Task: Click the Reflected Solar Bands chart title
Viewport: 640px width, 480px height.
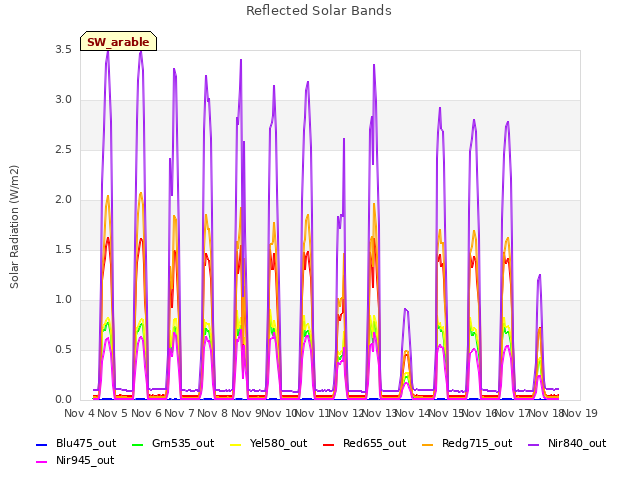Action: pos(319,11)
